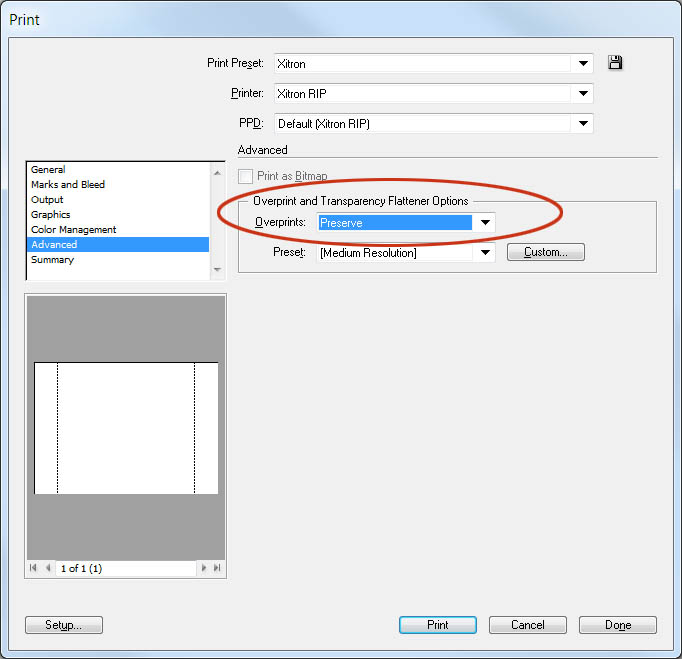Go to previous page in preview
Viewport: 682px width, 659px height.
coord(48,568)
